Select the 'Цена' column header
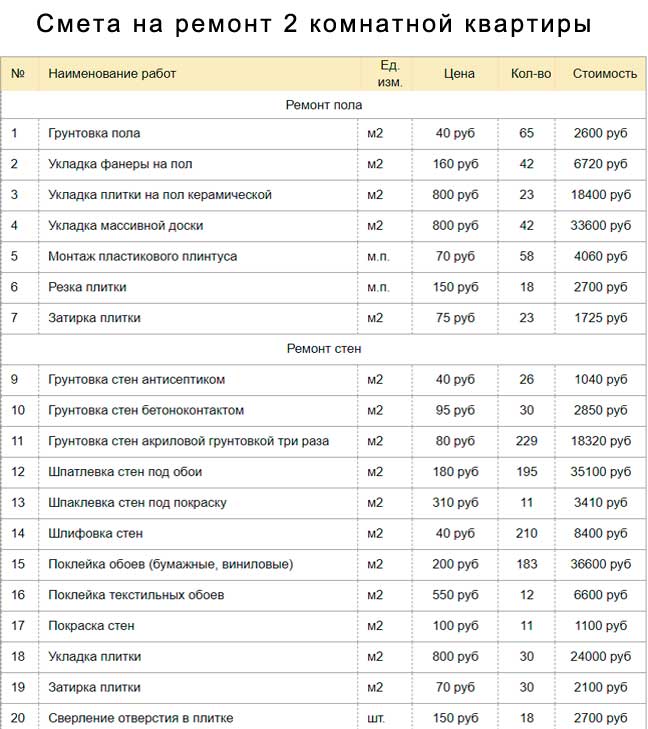This screenshot has height=729, width=648. tap(459, 74)
